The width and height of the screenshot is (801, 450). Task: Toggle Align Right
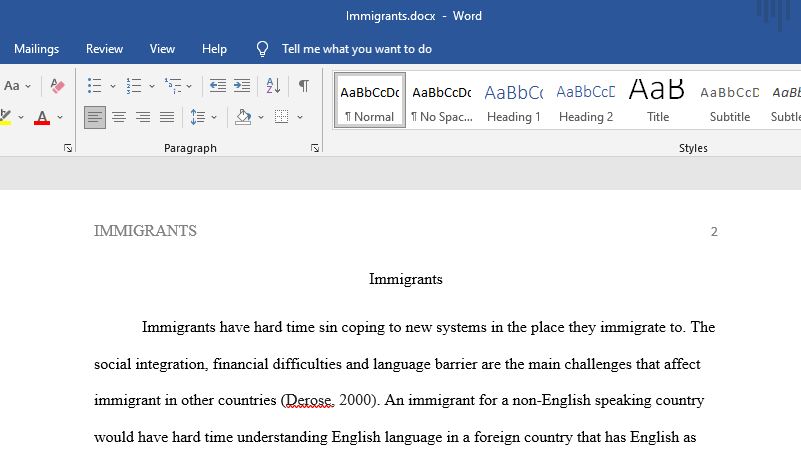[x=143, y=117]
